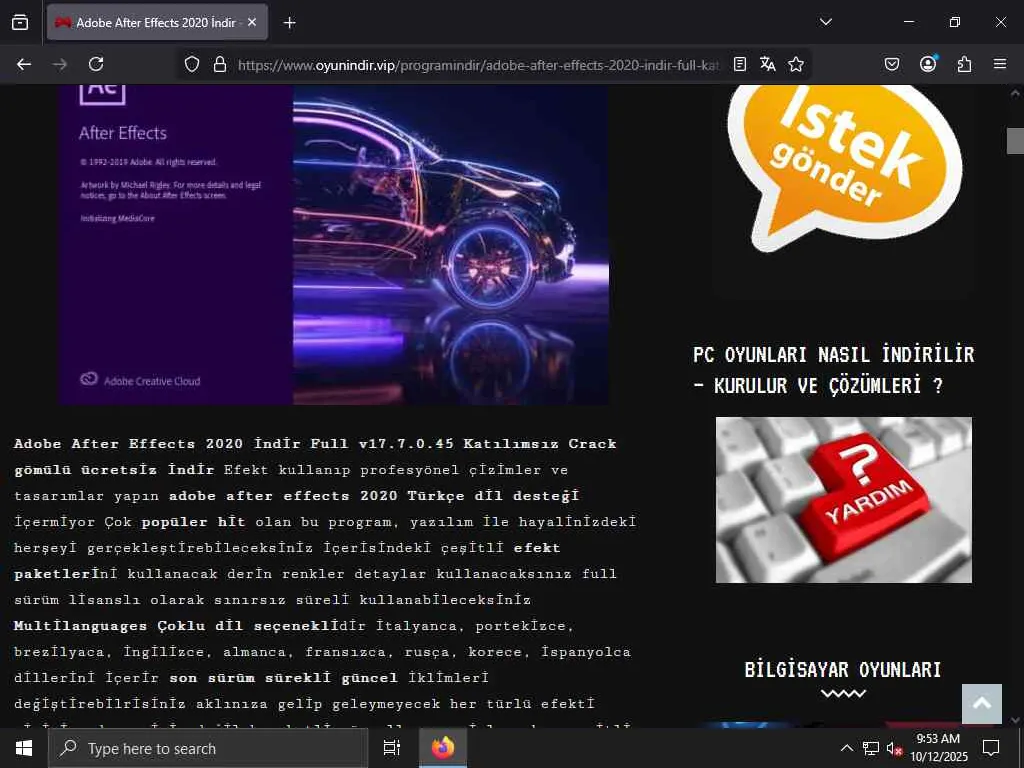
Task: Close the Adobe After Effects 2020 tab
Action: pos(252,22)
